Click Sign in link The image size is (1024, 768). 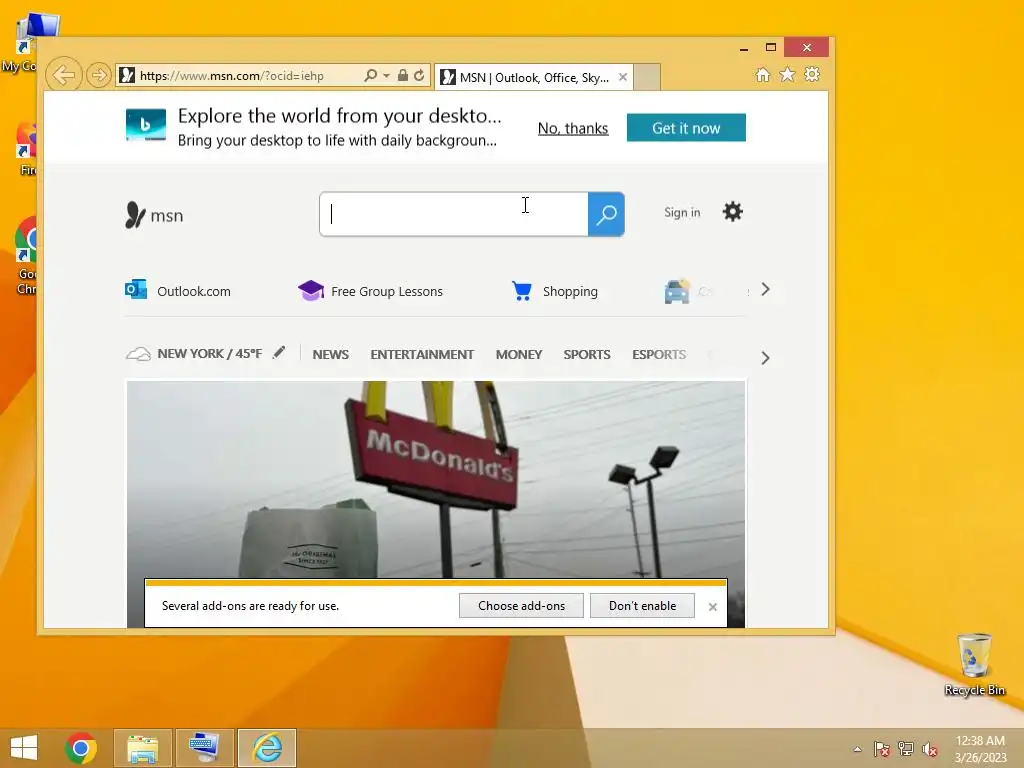pyautogui.click(x=682, y=212)
